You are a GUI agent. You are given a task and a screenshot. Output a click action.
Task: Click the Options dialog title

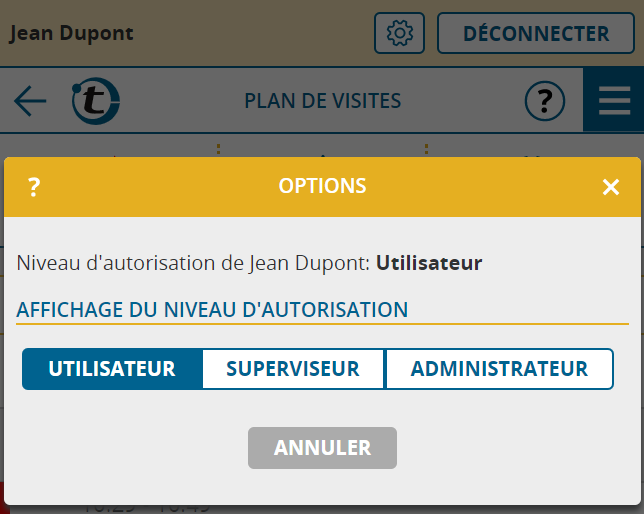pos(322,186)
